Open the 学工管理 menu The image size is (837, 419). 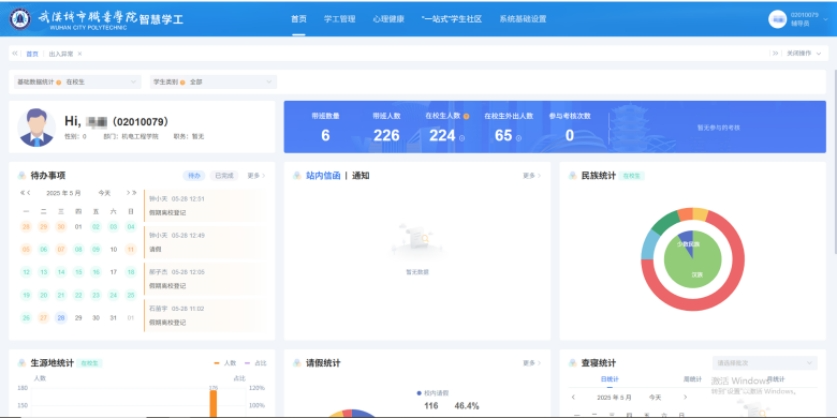[x=340, y=19]
